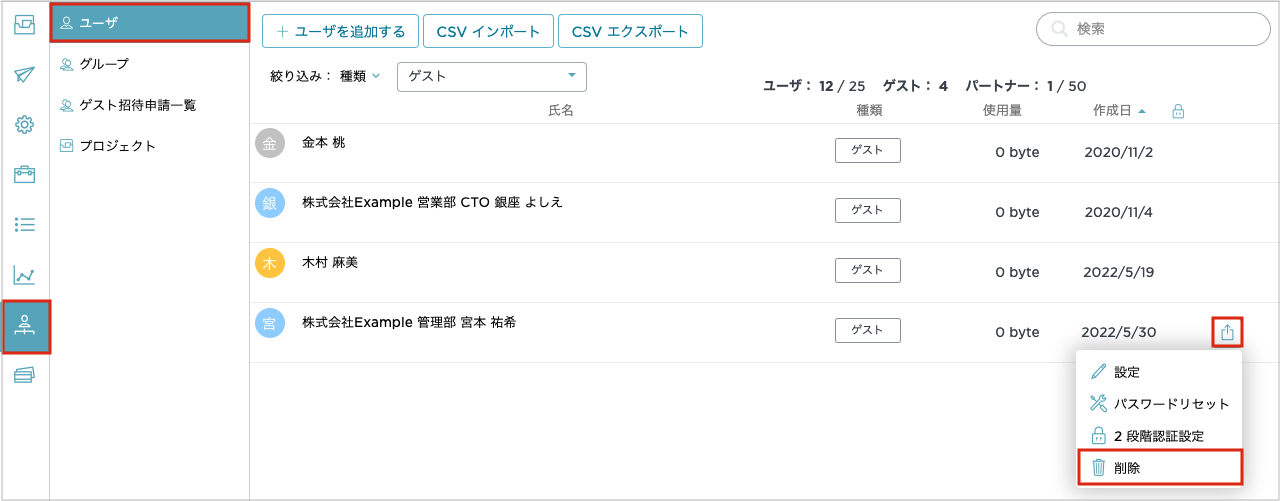This screenshot has height=501, width=1280.
Task: Click the ユーザを追加する button
Action: (x=340, y=31)
